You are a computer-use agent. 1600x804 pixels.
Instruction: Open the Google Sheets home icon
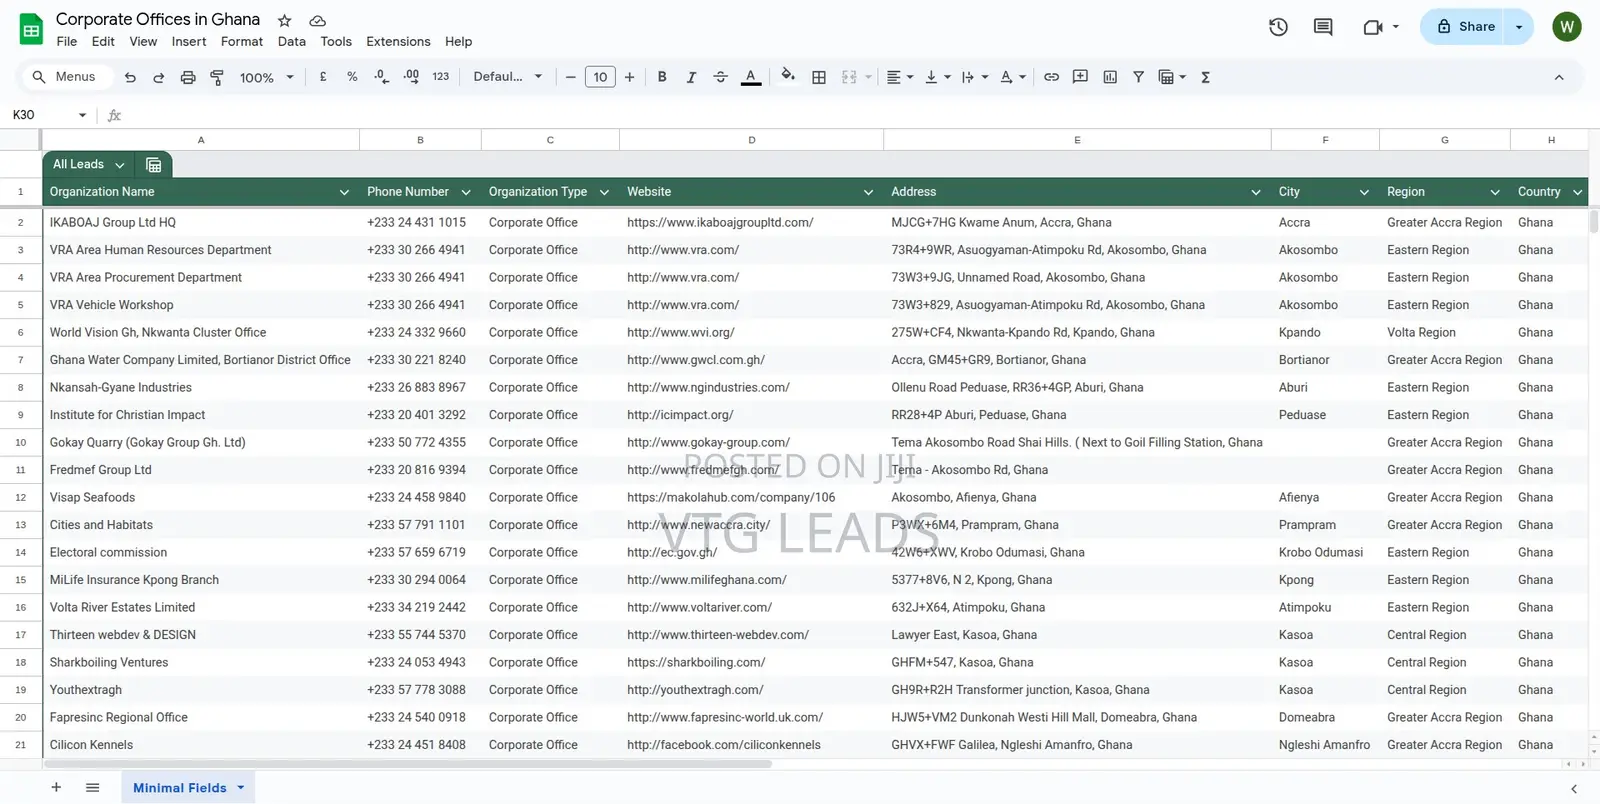pos(31,29)
